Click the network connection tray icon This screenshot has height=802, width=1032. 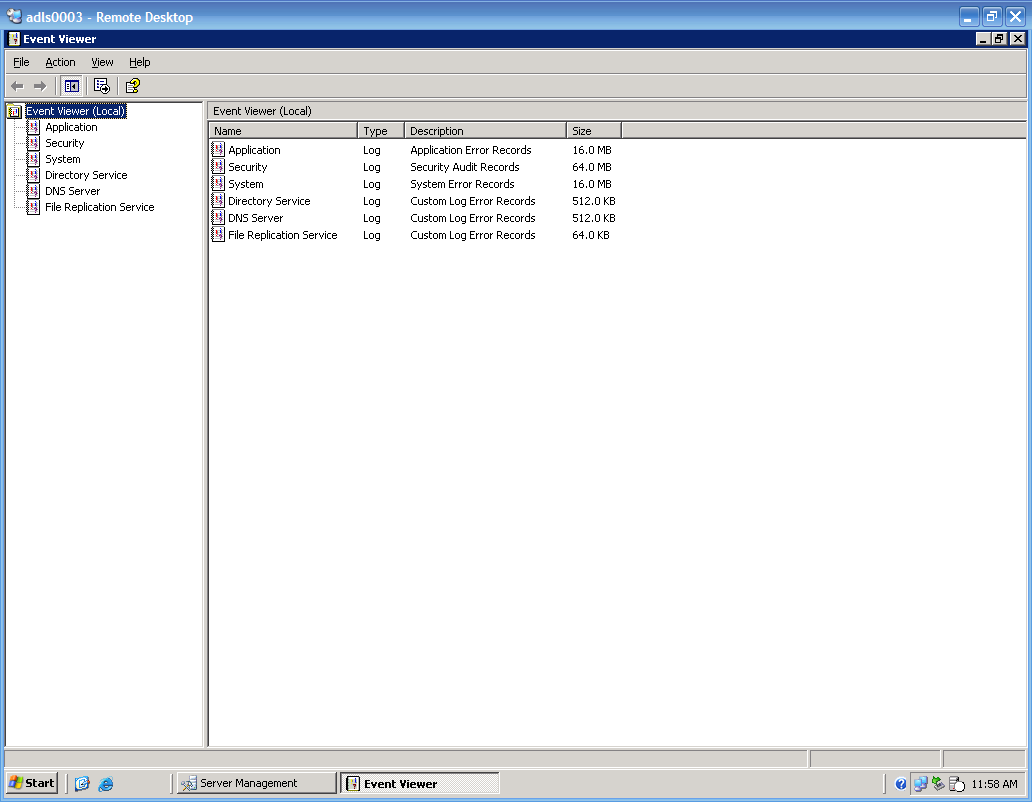coord(920,784)
